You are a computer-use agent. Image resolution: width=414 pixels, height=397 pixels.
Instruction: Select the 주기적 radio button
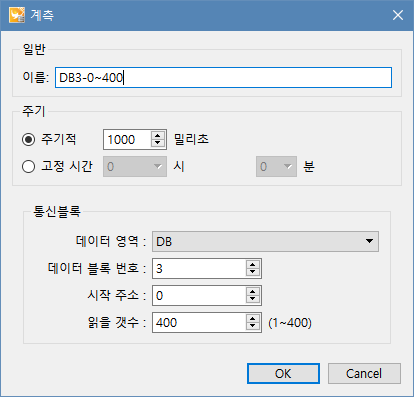(28, 139)
